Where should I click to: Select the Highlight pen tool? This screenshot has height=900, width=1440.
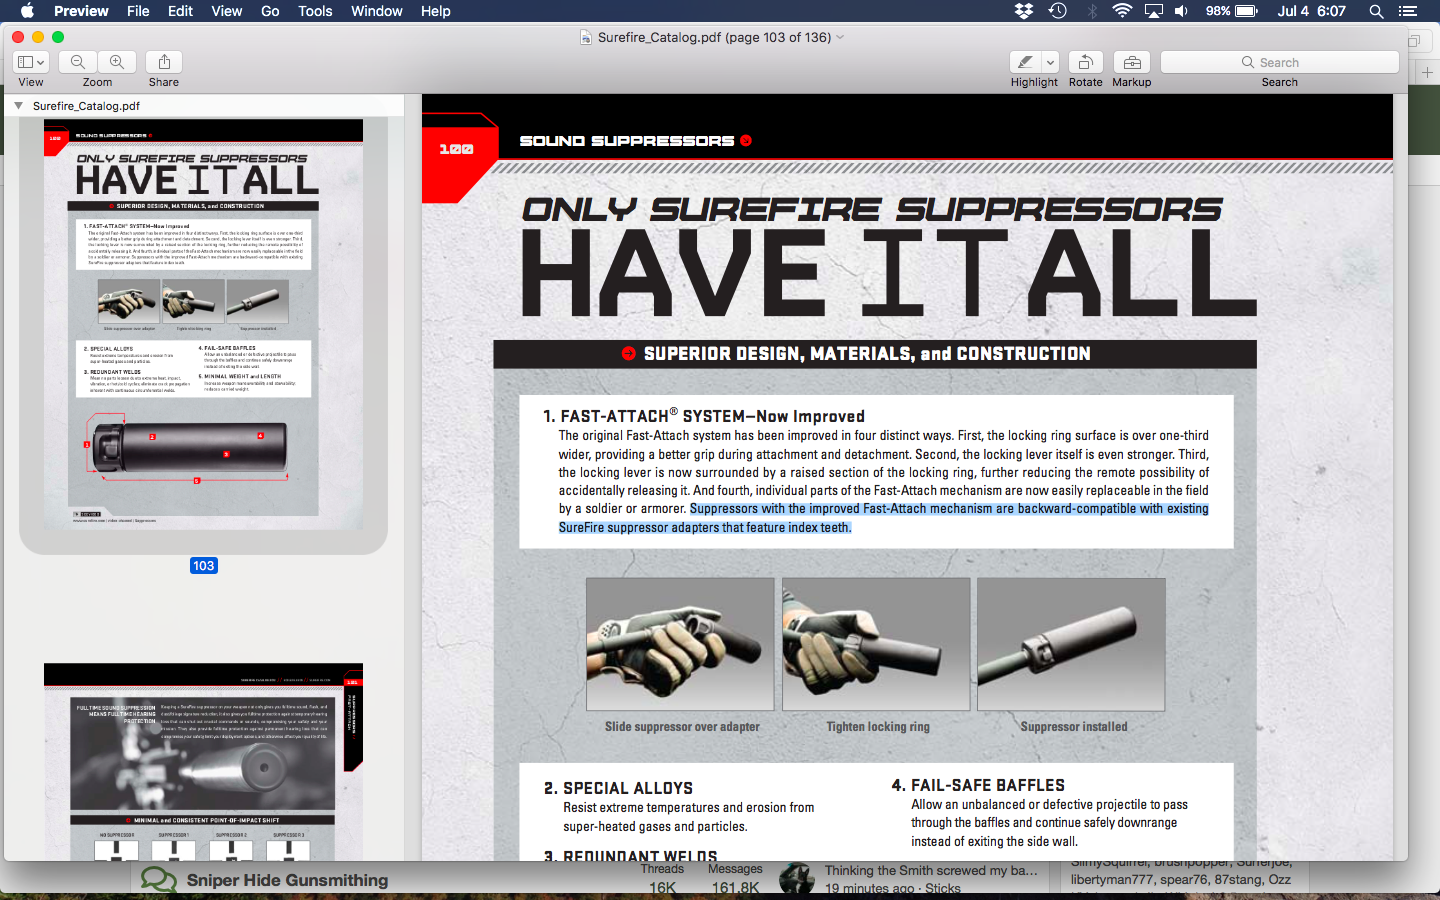[1025, 62]
